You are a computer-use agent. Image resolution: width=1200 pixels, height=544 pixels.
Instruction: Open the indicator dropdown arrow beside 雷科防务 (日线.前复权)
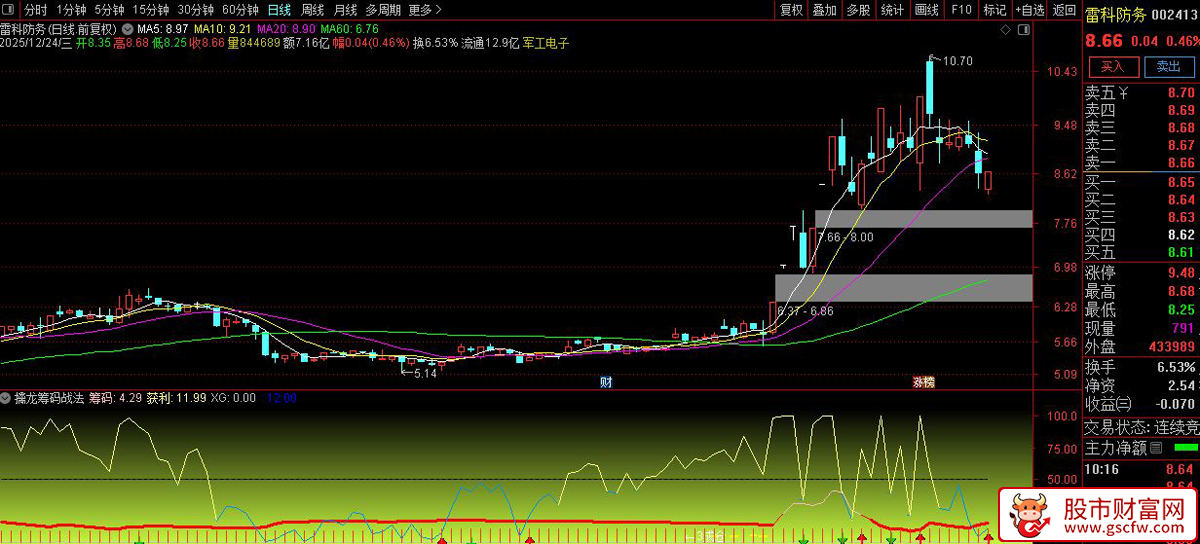[126, 30]
